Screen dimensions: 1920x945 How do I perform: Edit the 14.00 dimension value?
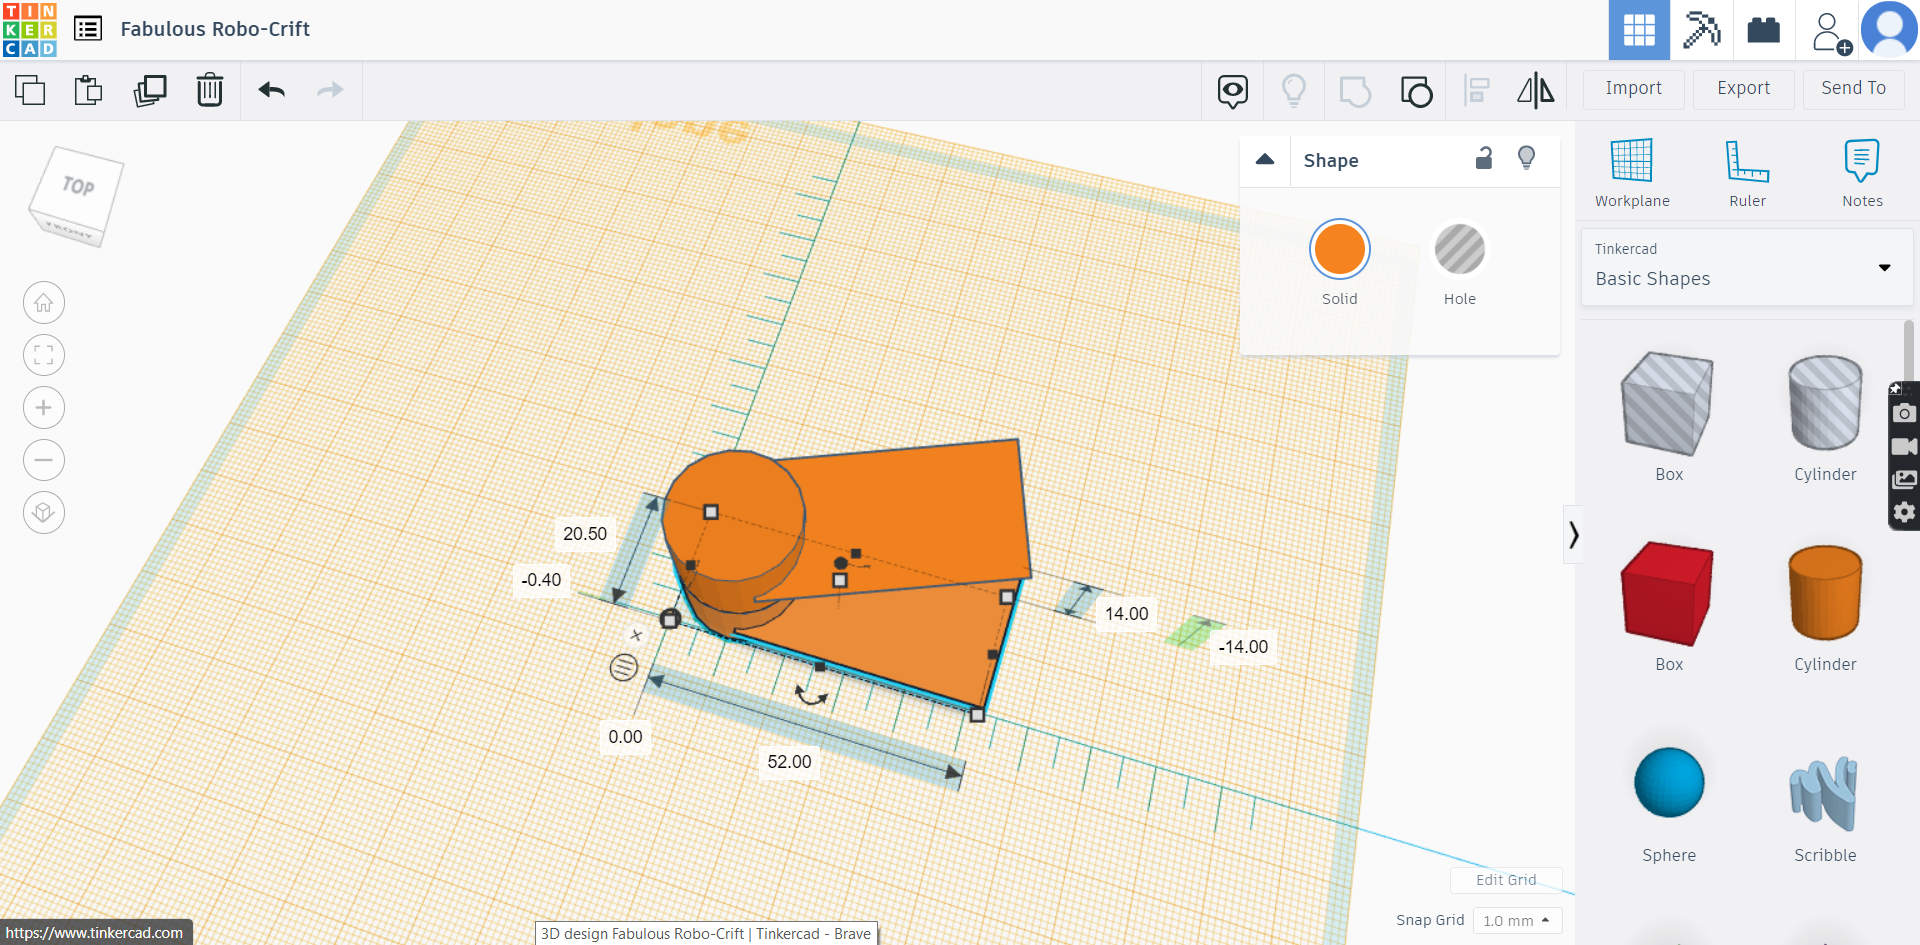click(1127, 614)
